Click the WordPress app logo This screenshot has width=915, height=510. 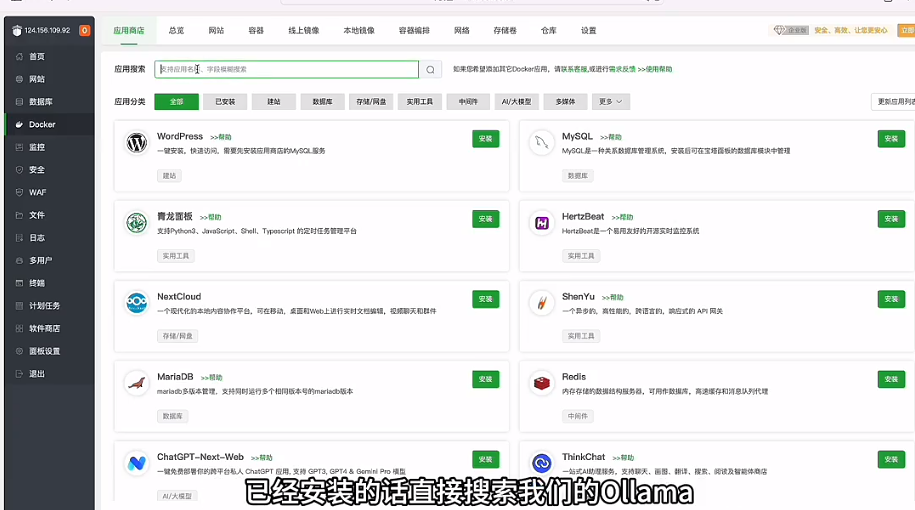[x=137, y=143]
